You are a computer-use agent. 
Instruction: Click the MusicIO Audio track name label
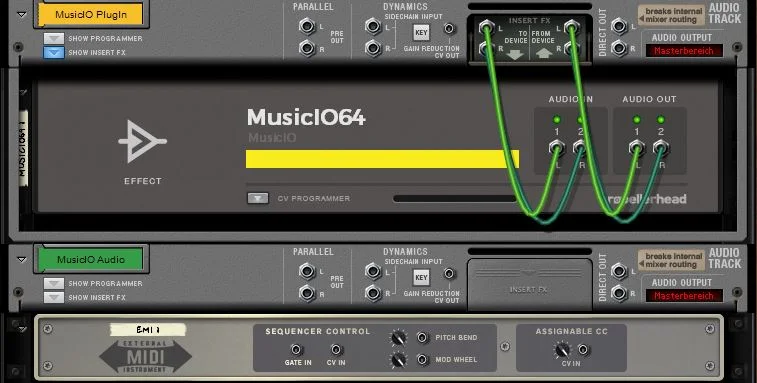tap(91, 259)
